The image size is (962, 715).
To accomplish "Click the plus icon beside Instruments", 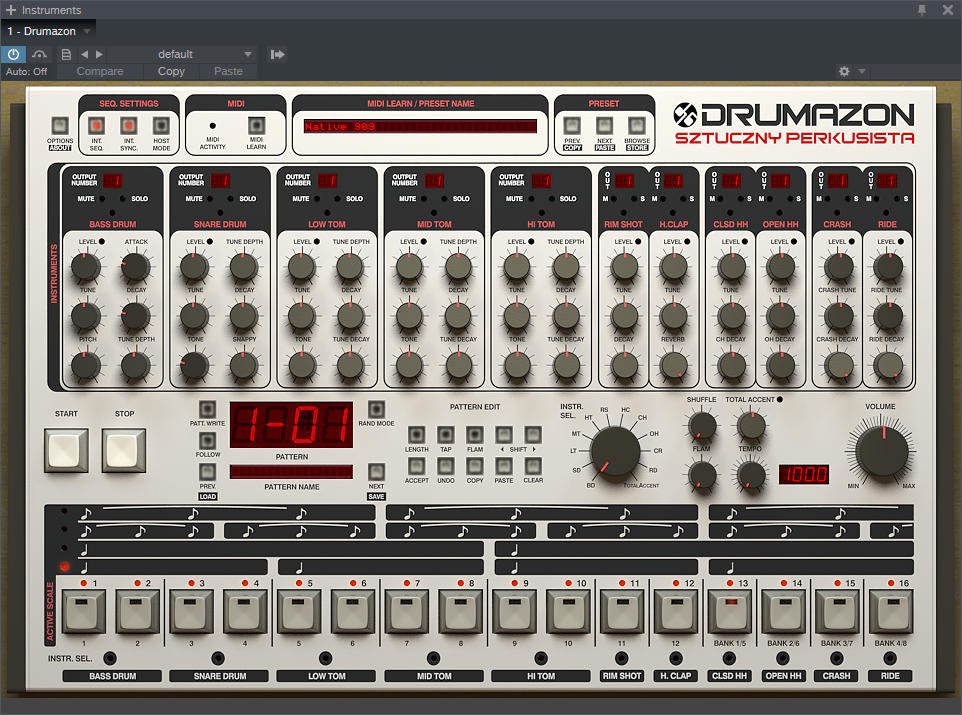I will 10,10.
